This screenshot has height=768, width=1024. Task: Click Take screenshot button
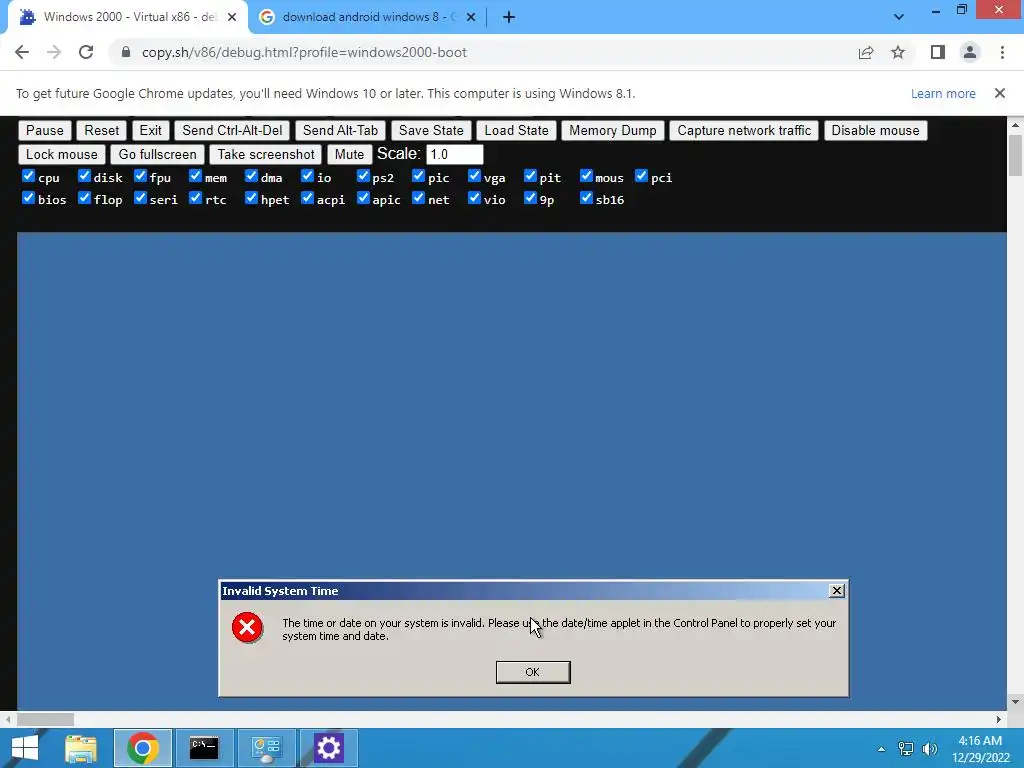[266, 155]
